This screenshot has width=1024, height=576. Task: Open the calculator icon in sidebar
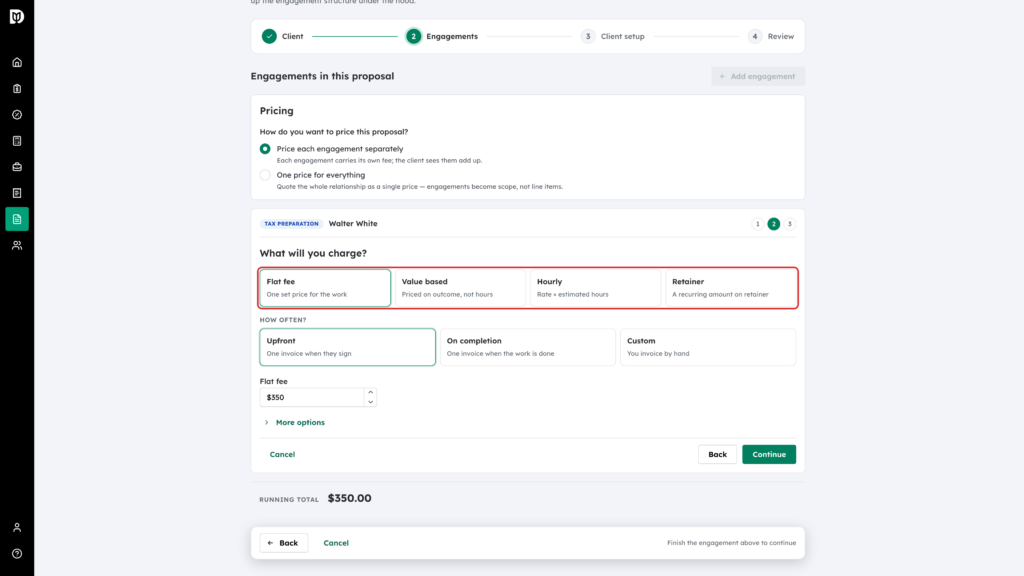tap(17, 141)
